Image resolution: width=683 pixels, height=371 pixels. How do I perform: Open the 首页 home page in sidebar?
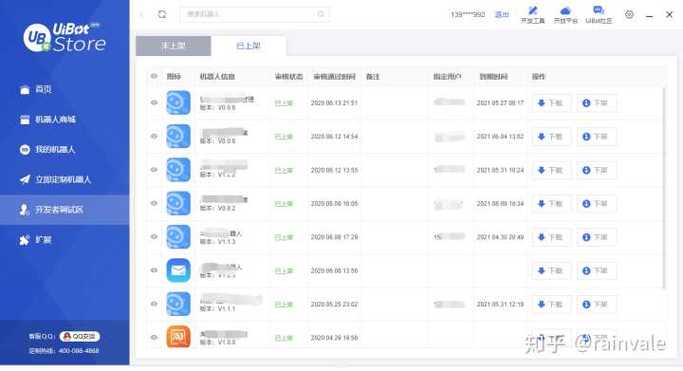pos(36,90)
